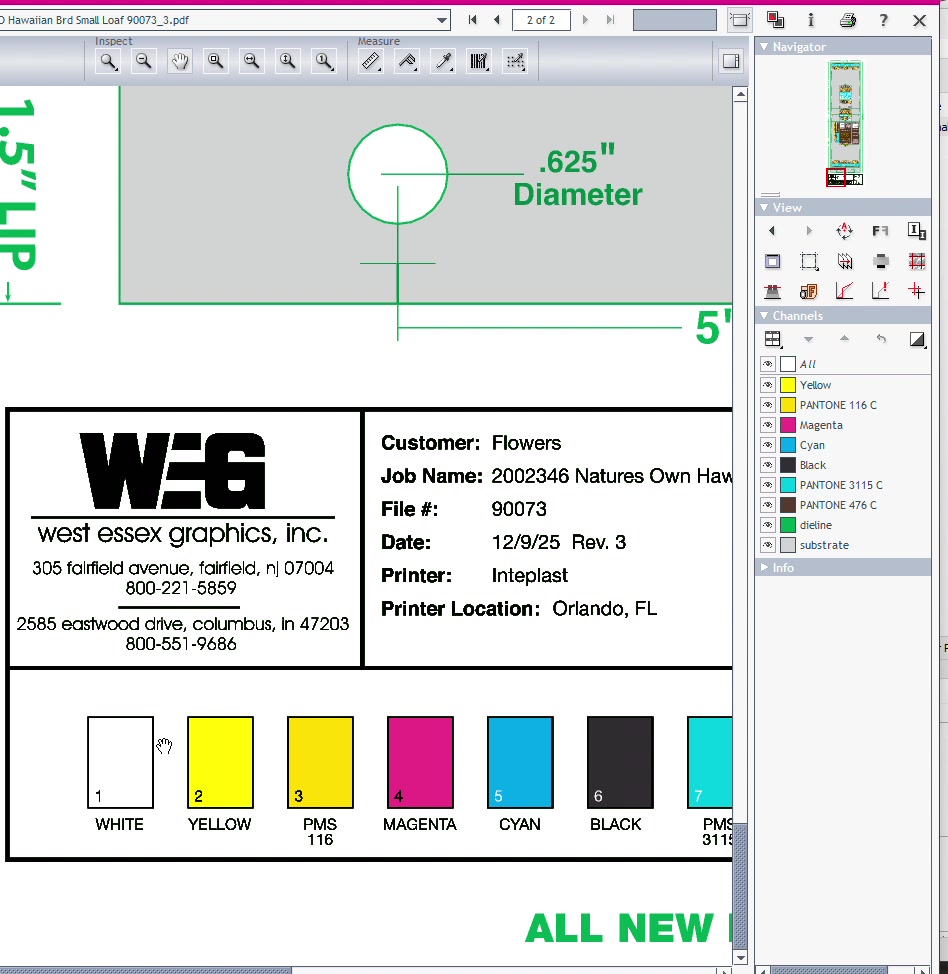The height and width of the screenshot is (974, 948).
Task: Select the Zoom In tool
Action: [107, 61]
